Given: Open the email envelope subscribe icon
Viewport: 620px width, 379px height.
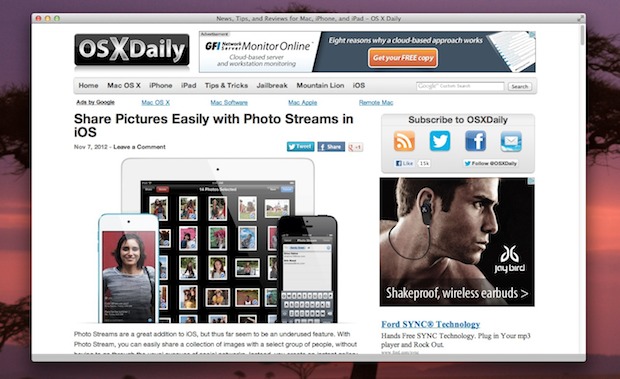Looking at the screenshot, I should [511, 141].
